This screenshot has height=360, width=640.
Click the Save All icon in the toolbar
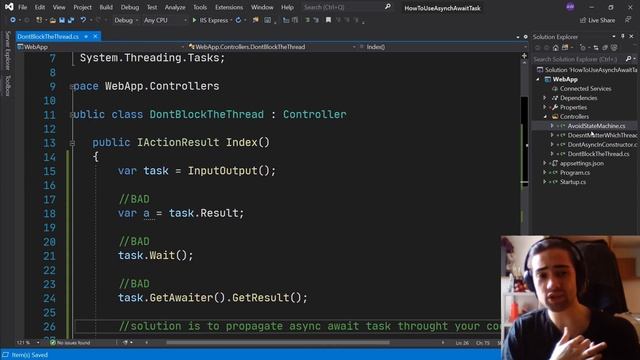point(71,20)
